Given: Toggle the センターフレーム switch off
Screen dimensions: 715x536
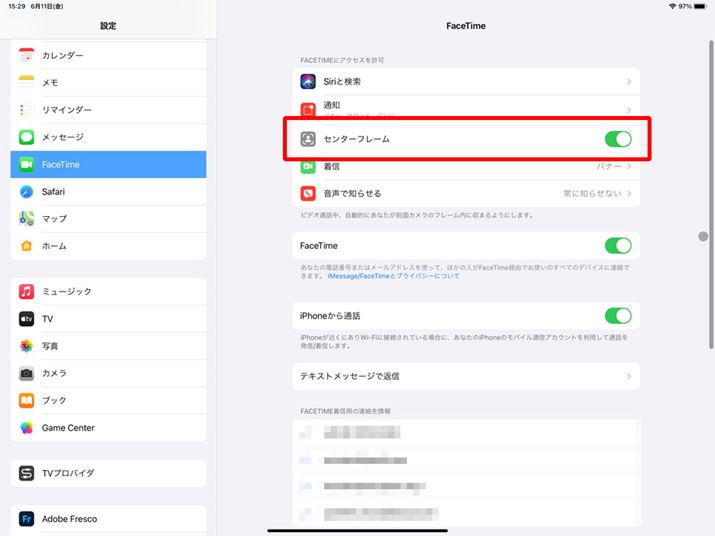Looking at the screenshot, I should (618, 139).
